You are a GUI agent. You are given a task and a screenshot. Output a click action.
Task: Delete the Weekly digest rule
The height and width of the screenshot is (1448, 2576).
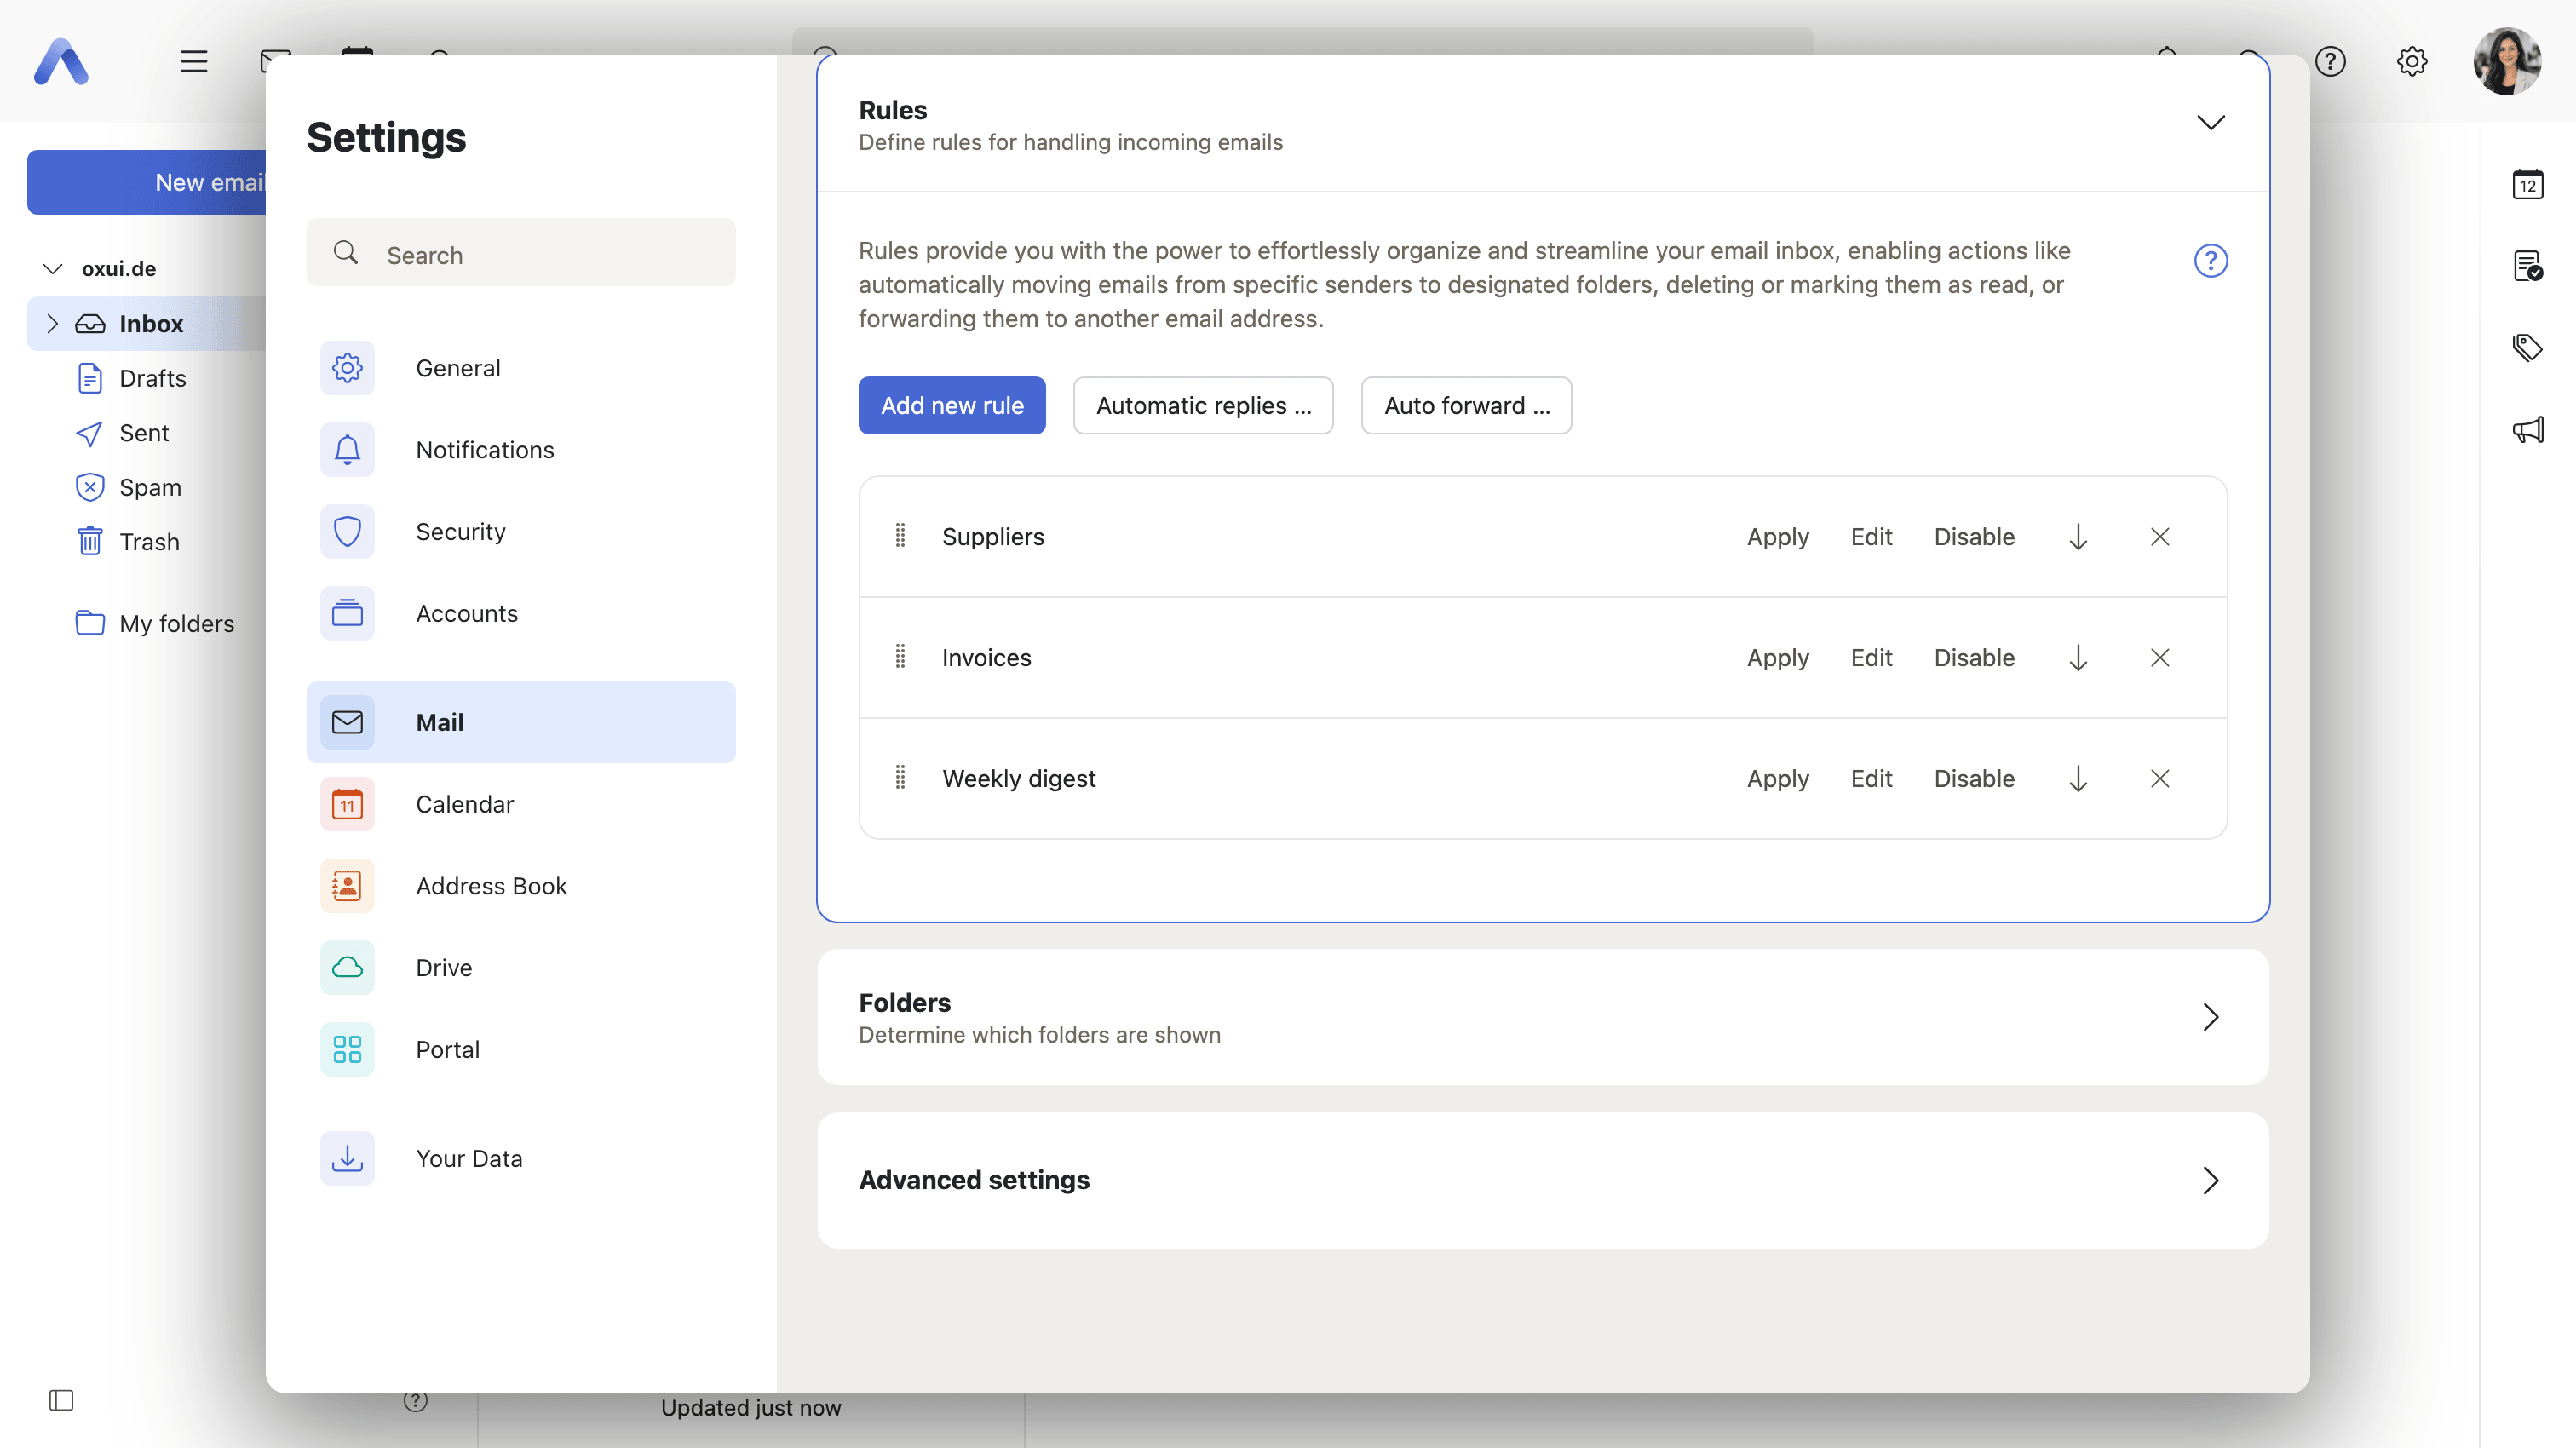point(2160,779)
